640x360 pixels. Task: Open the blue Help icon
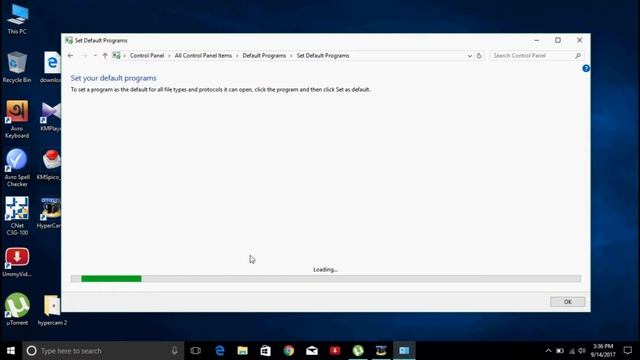coord(586,68)
